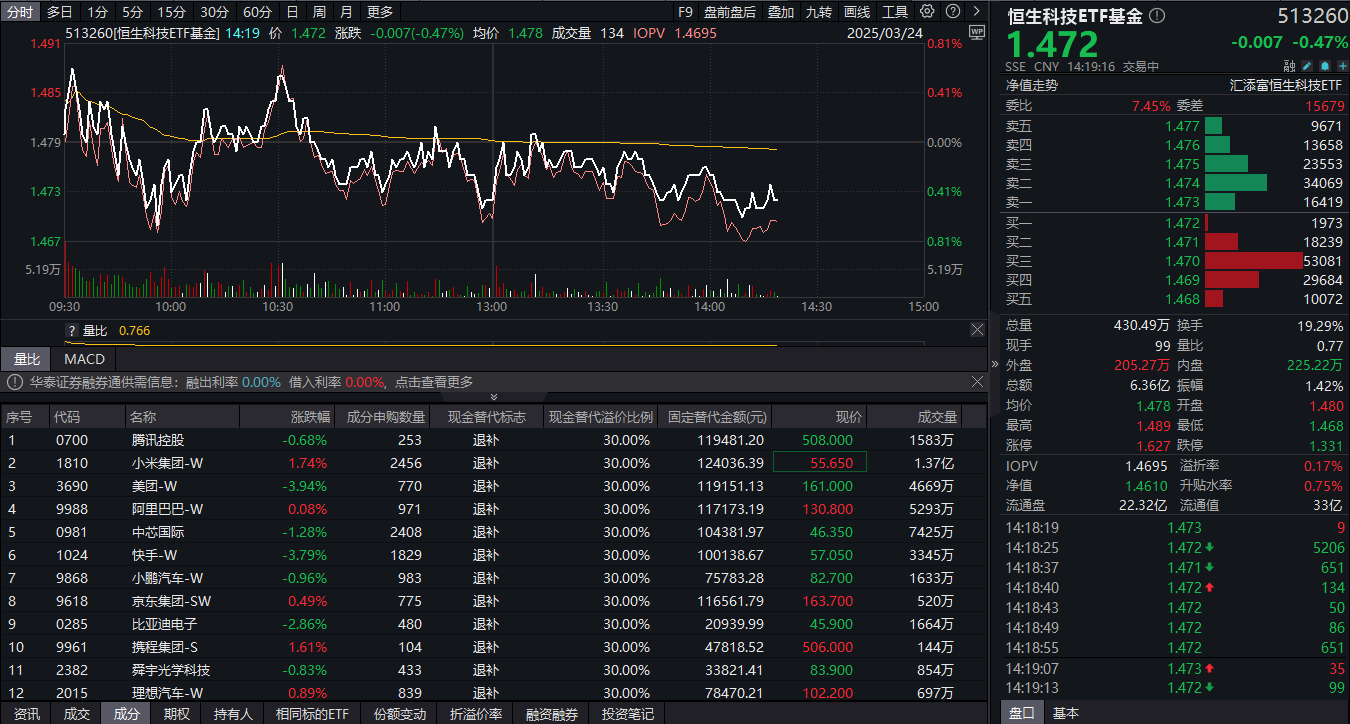Click the pencil note icon near fund price
This screenshot has height=724, width=1350.
click(1307, 65)
